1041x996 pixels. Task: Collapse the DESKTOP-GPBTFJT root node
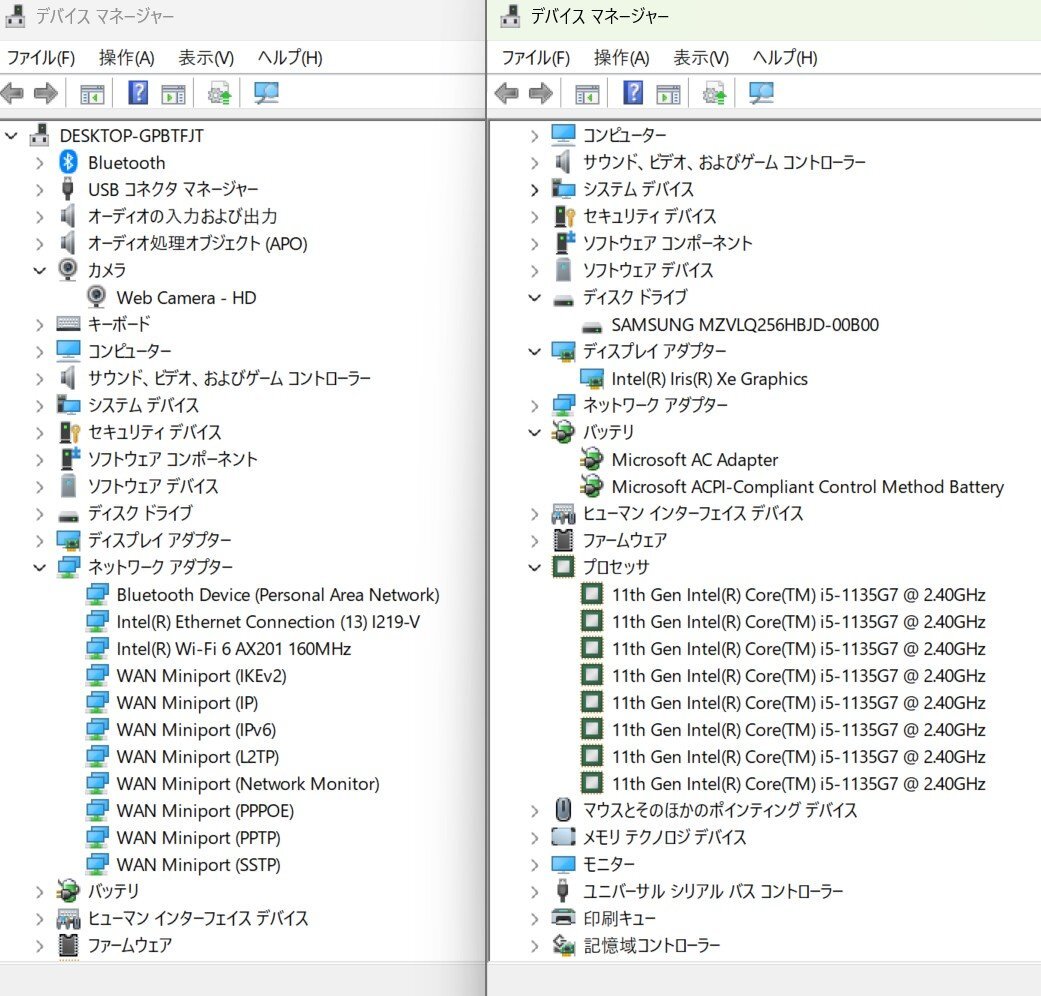pyautogui.click(x=11, y=136)
